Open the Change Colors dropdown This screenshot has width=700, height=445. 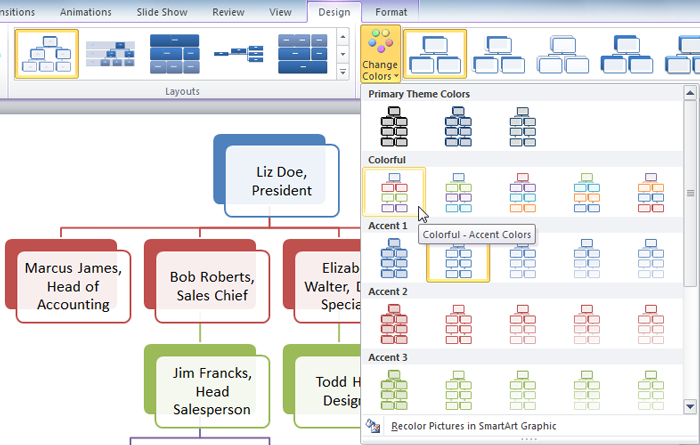tap(380, 55)
